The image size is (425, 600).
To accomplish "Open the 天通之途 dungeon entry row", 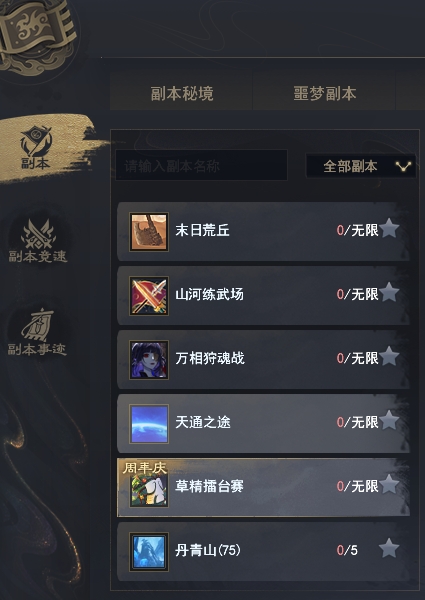I will tap(263, 424).
